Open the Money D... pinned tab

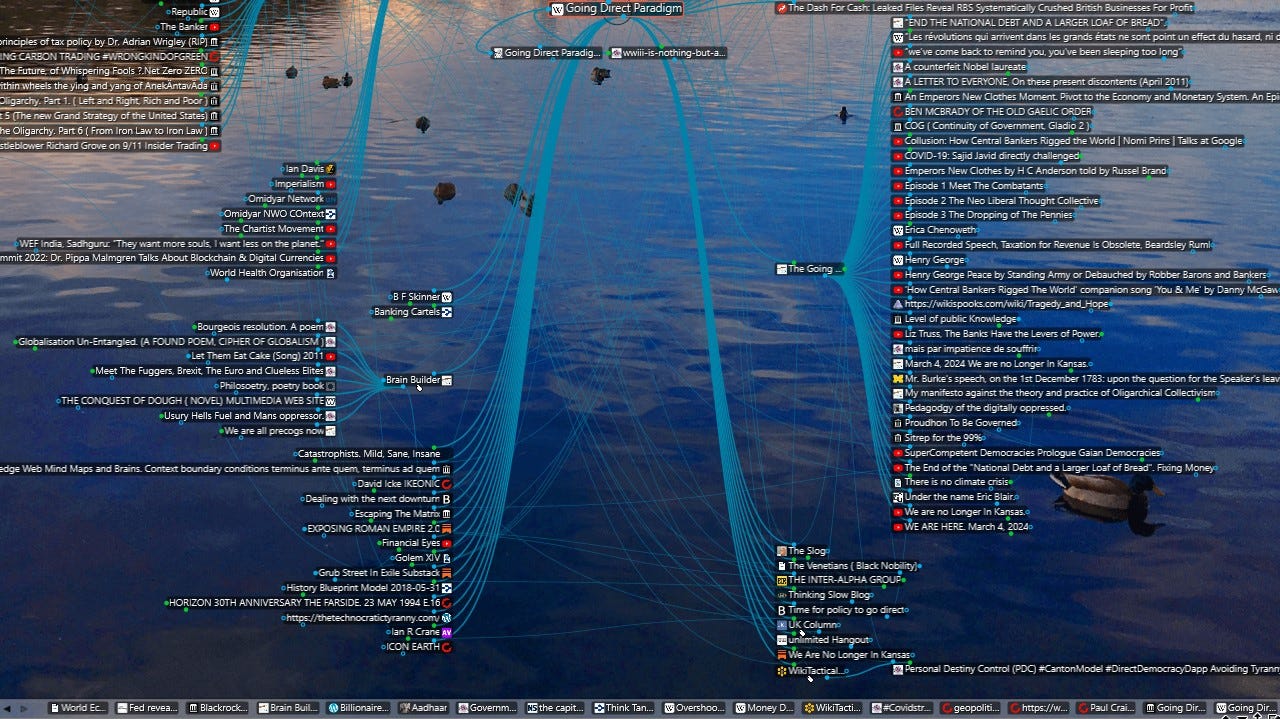[x=764, y=708]
